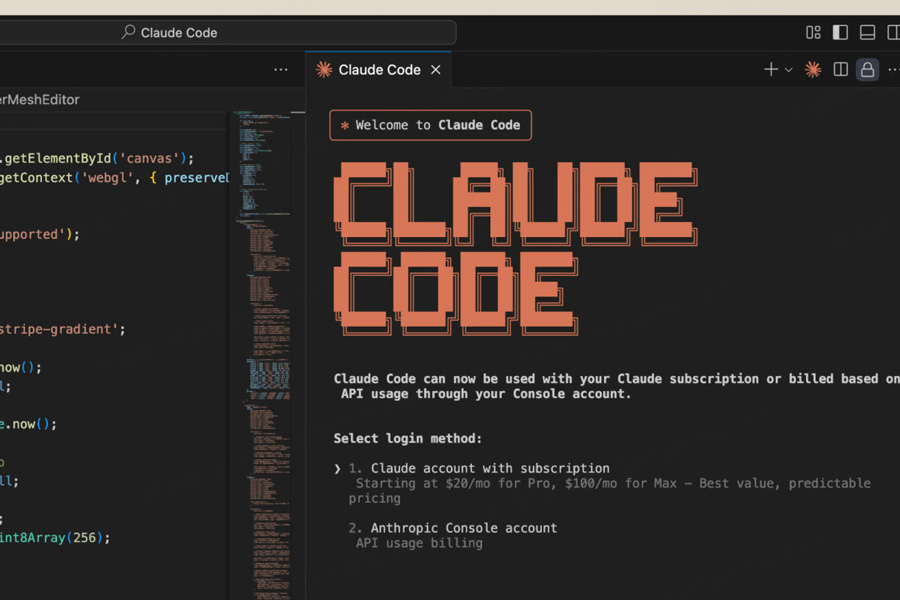Click the int8Array(256) code line
Screen dimensions: 900x600
pyautogui.click(x=55, y=538)
